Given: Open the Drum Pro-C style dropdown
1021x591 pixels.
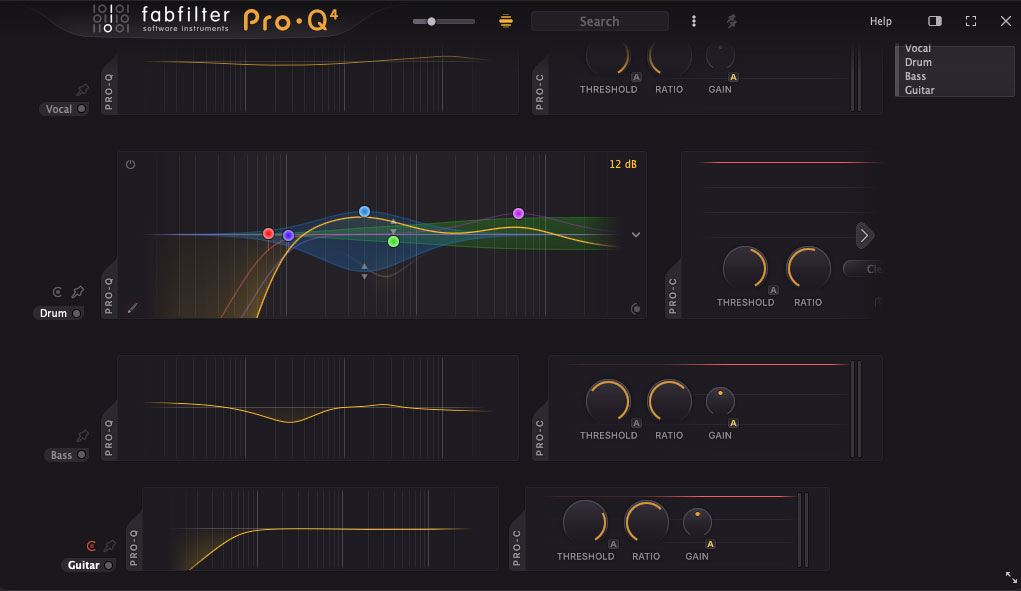Looking at the screenshot, I should (862, 269).
